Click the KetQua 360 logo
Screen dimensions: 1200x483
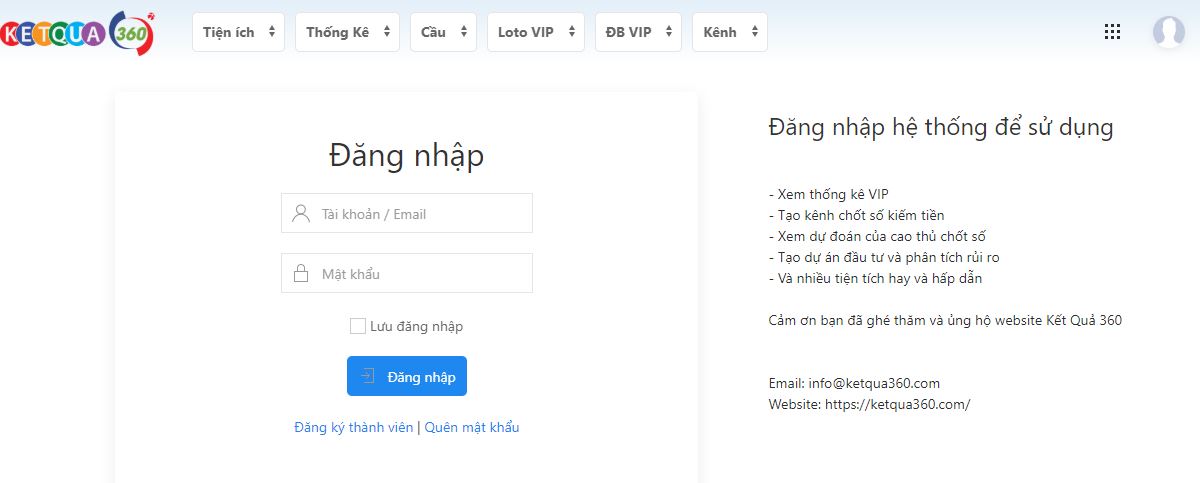tap(77, 32)
